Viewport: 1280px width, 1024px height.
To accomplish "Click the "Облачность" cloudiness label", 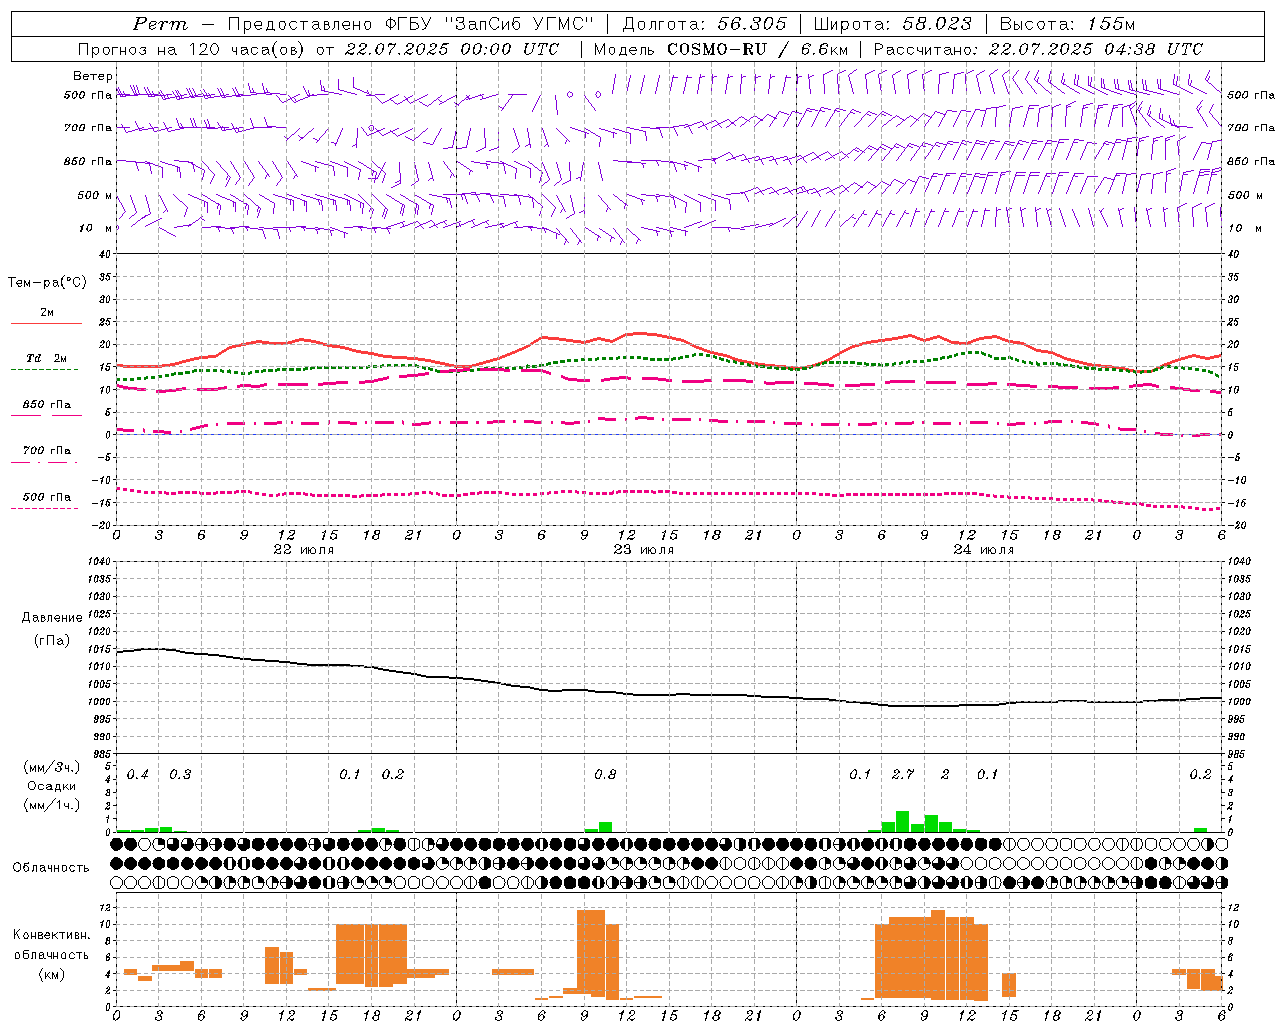I will pos(51,867).
